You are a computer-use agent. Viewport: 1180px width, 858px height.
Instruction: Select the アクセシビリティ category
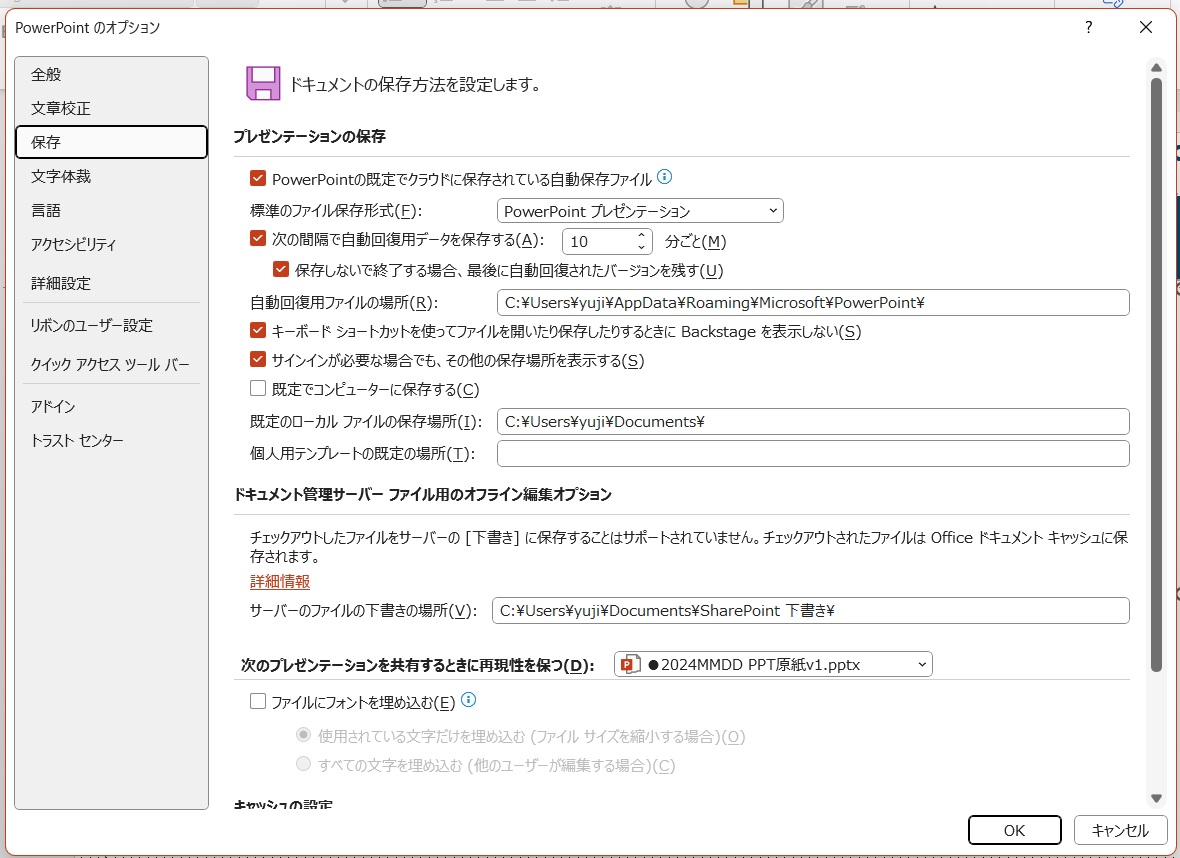pyautogui.click(x=111, y=245)
